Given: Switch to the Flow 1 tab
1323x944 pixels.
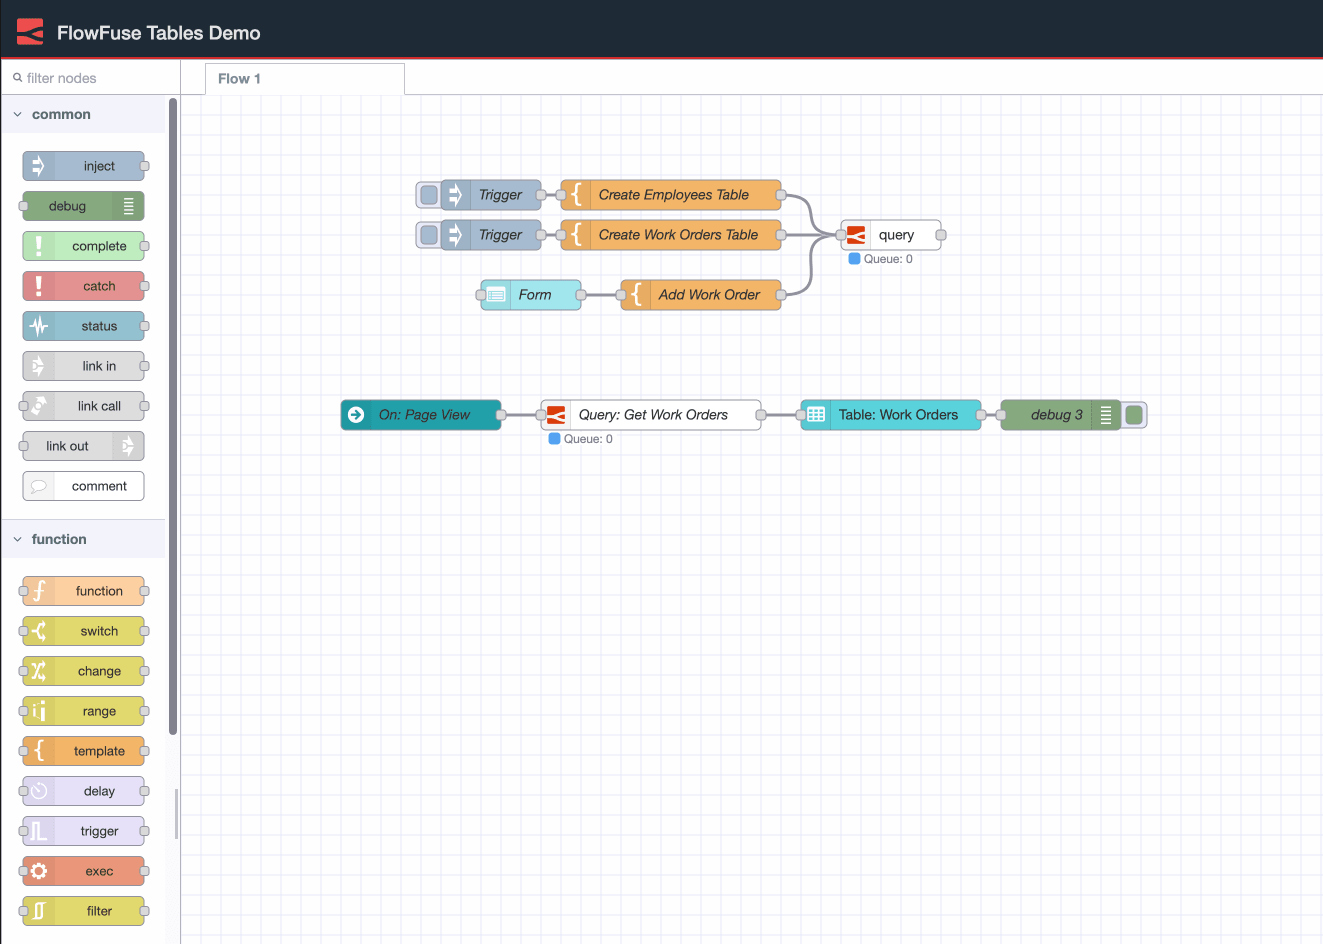Looking at the screenshot, I should [240, 78].
